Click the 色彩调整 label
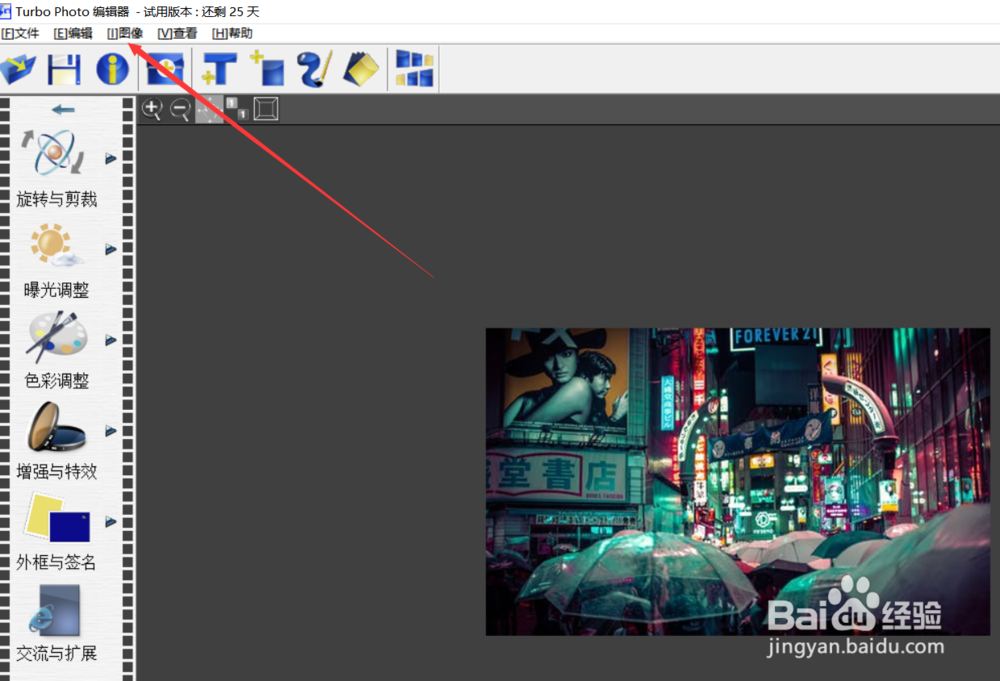Screen dimensions: 1000x681 pos(56,381)
